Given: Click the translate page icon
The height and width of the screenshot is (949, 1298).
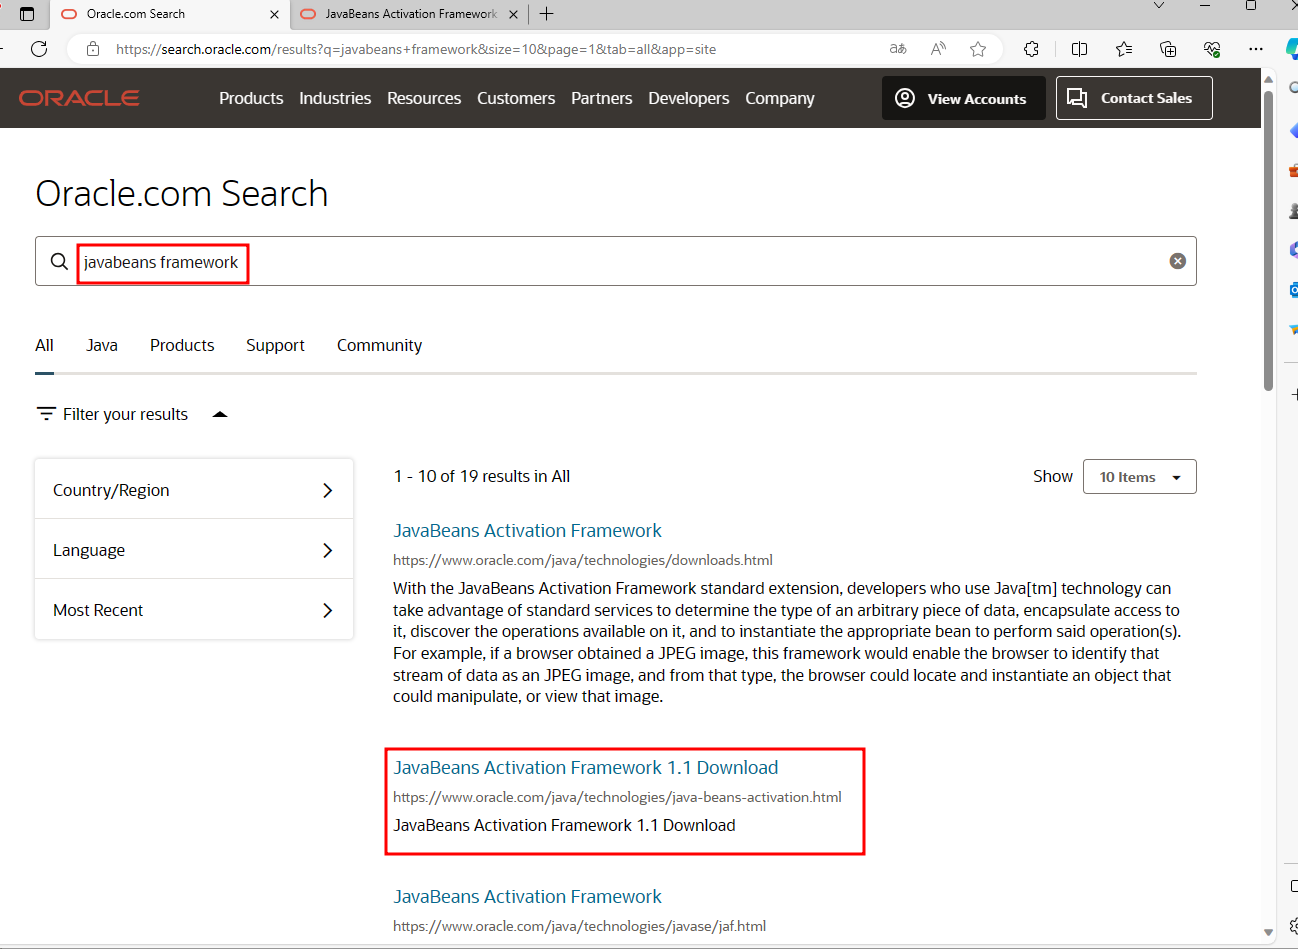Looking at the screenshot, I should (x=898, y=49).
